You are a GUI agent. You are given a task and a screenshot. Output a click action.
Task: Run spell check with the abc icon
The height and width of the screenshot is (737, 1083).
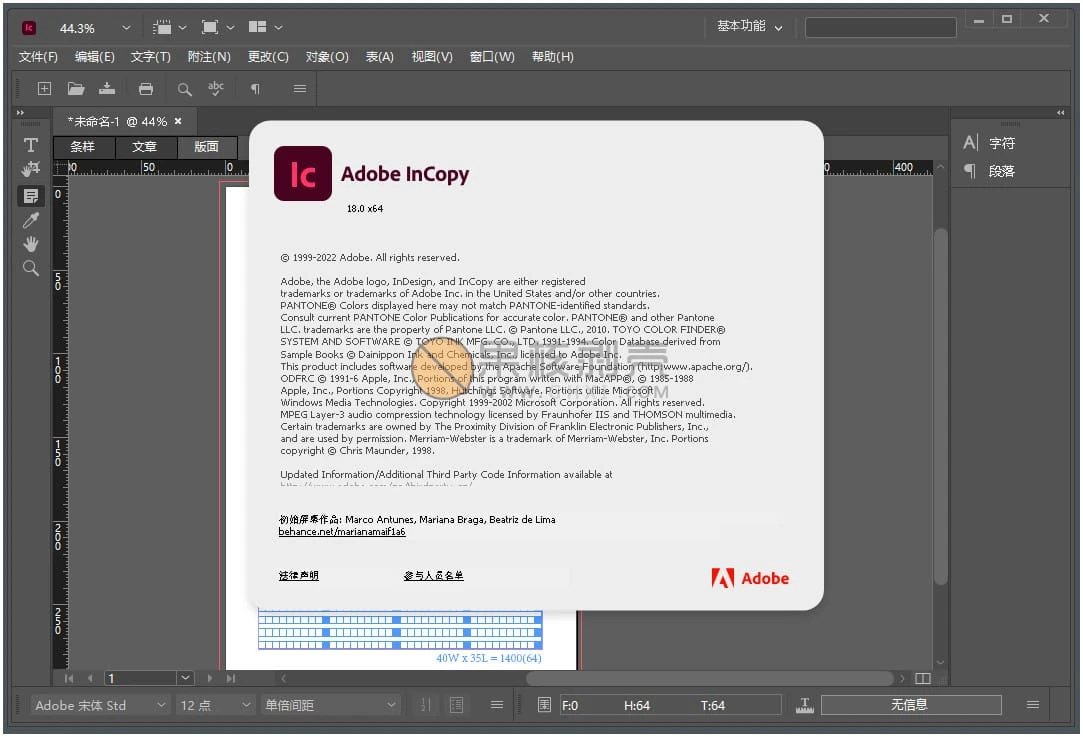(x=215, y=88)
